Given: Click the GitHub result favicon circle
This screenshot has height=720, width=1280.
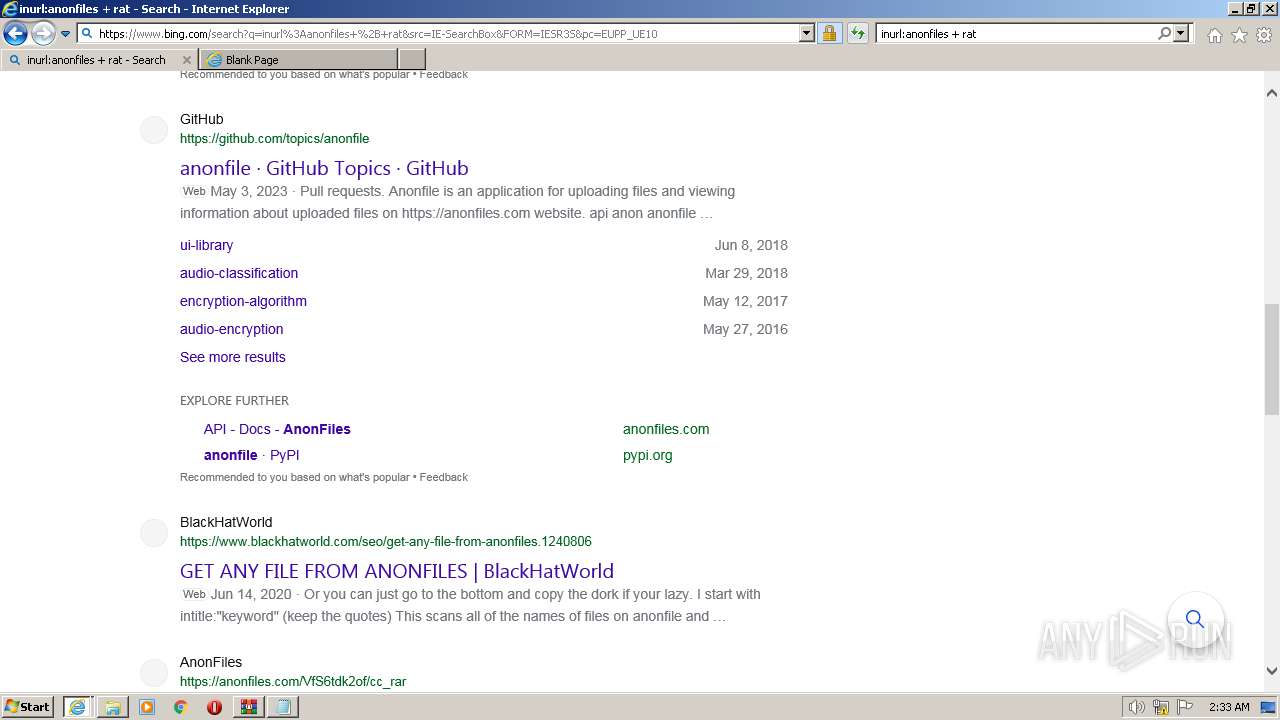Looking at the screenshot, I should coord(154,130).
